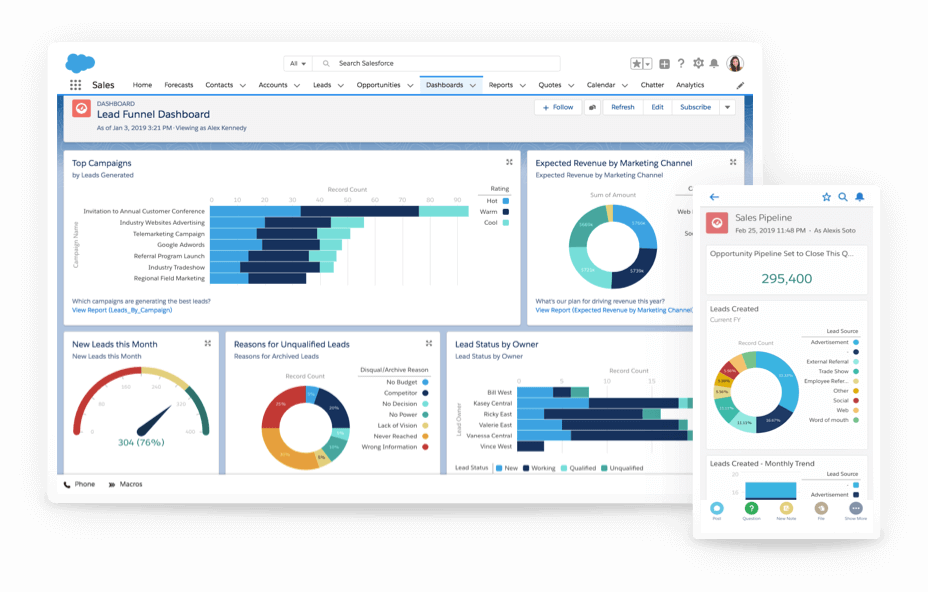Select the Reports tab
The height and width of the screenshot is (592, 928).
(x=501, y=85)
